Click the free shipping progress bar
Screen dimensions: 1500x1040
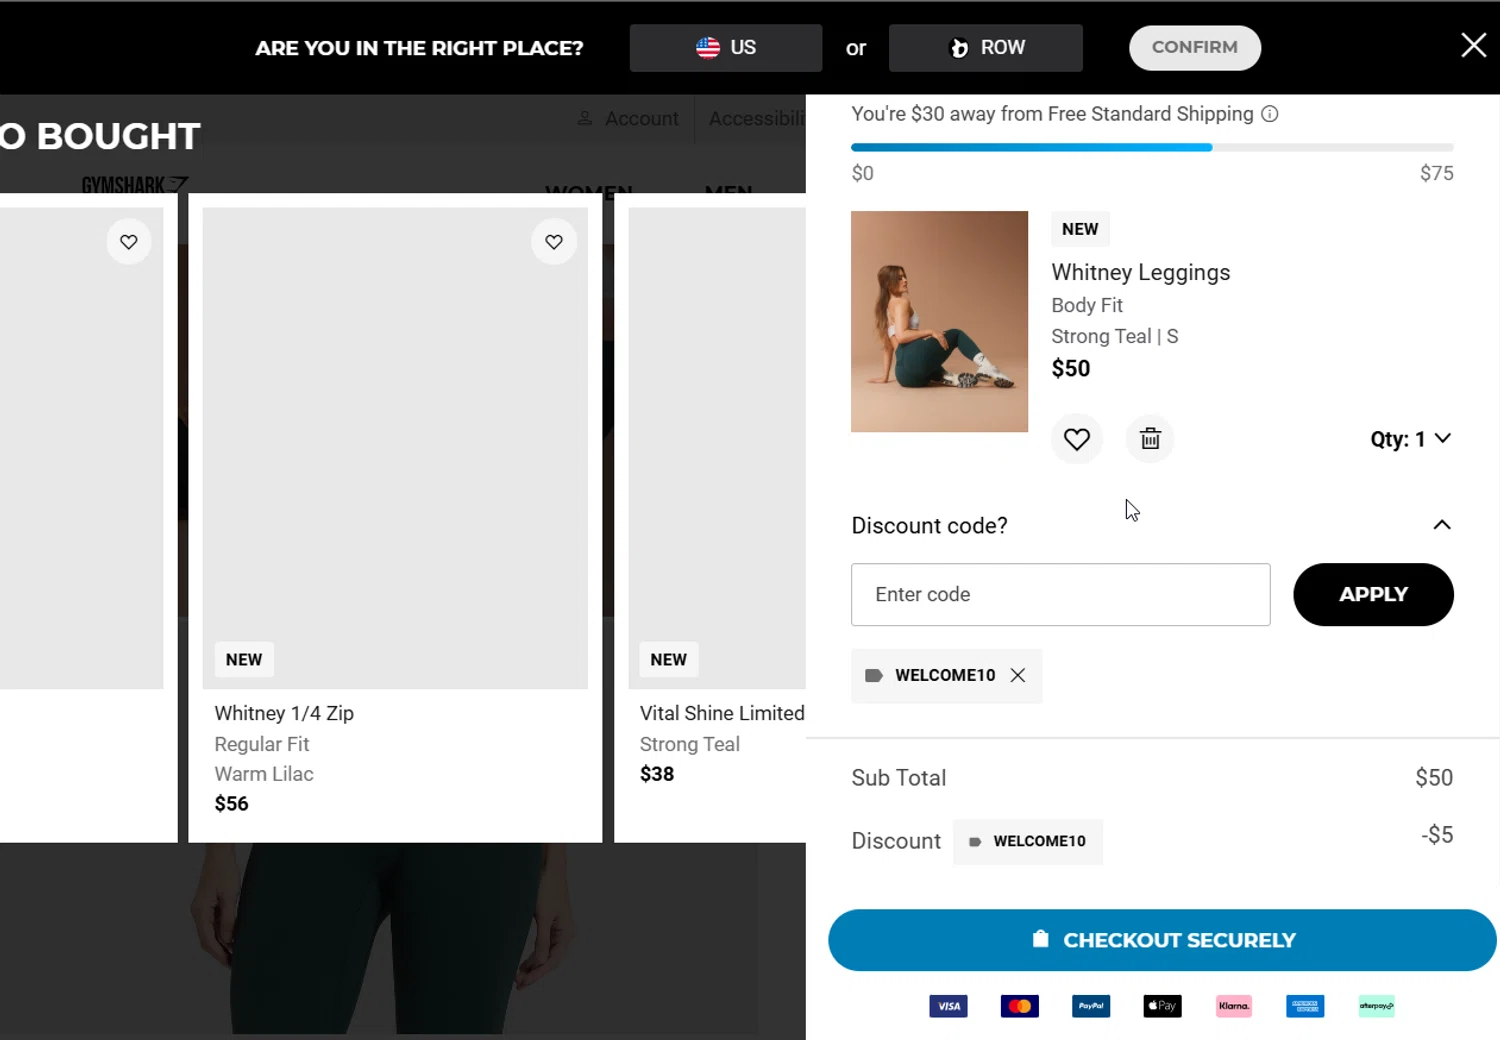(1152, 147)
